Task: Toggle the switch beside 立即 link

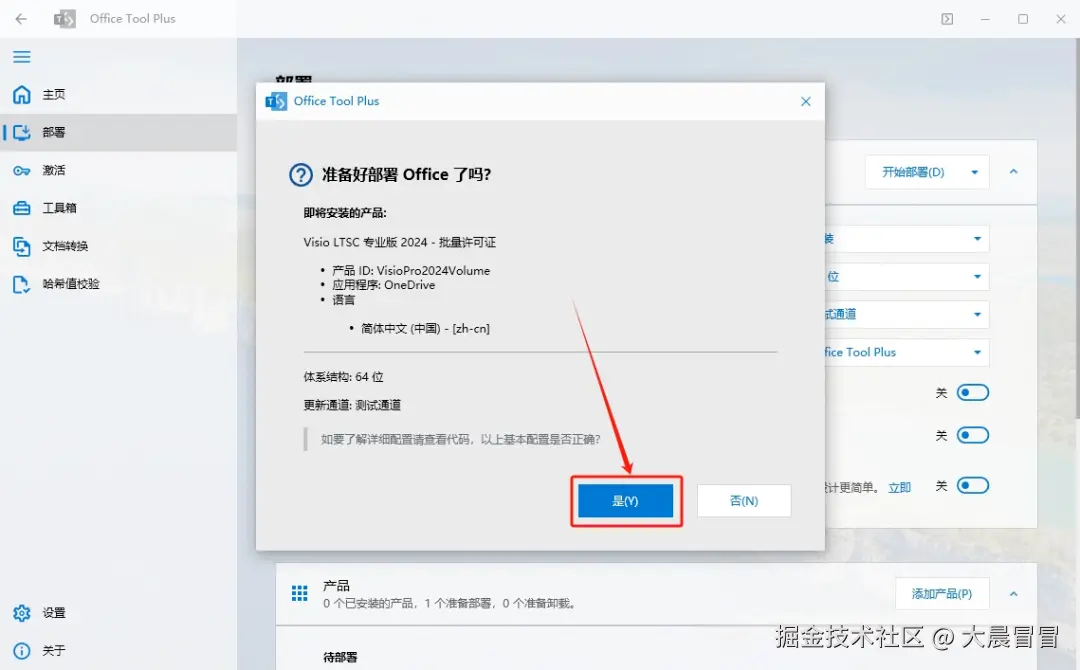Action: (x=973, y=485)
